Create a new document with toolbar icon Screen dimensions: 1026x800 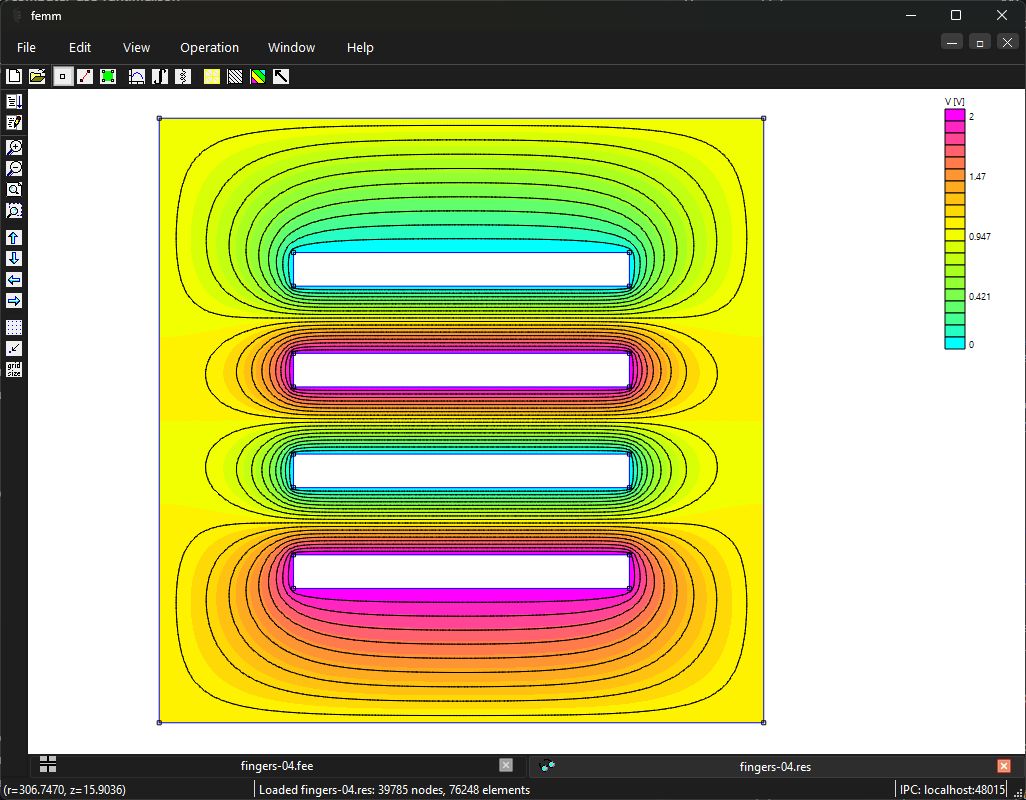(x=14, y=77)
